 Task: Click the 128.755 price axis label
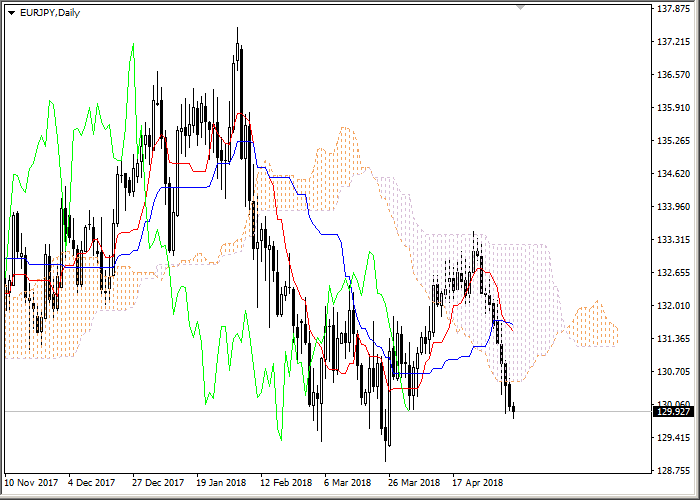[673, 470]
